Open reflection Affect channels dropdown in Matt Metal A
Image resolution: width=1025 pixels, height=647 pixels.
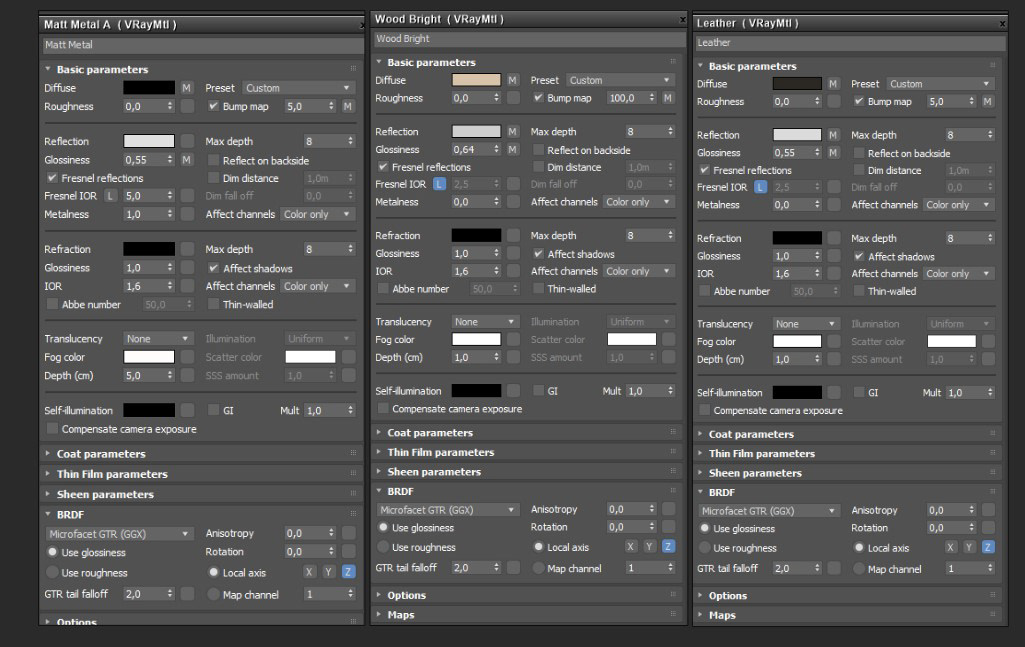click(317, 214)
